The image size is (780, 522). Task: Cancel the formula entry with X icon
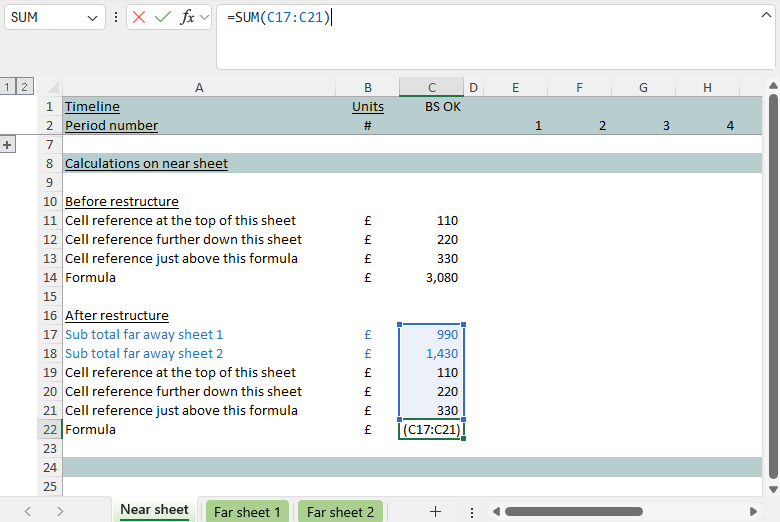point(139,18)
